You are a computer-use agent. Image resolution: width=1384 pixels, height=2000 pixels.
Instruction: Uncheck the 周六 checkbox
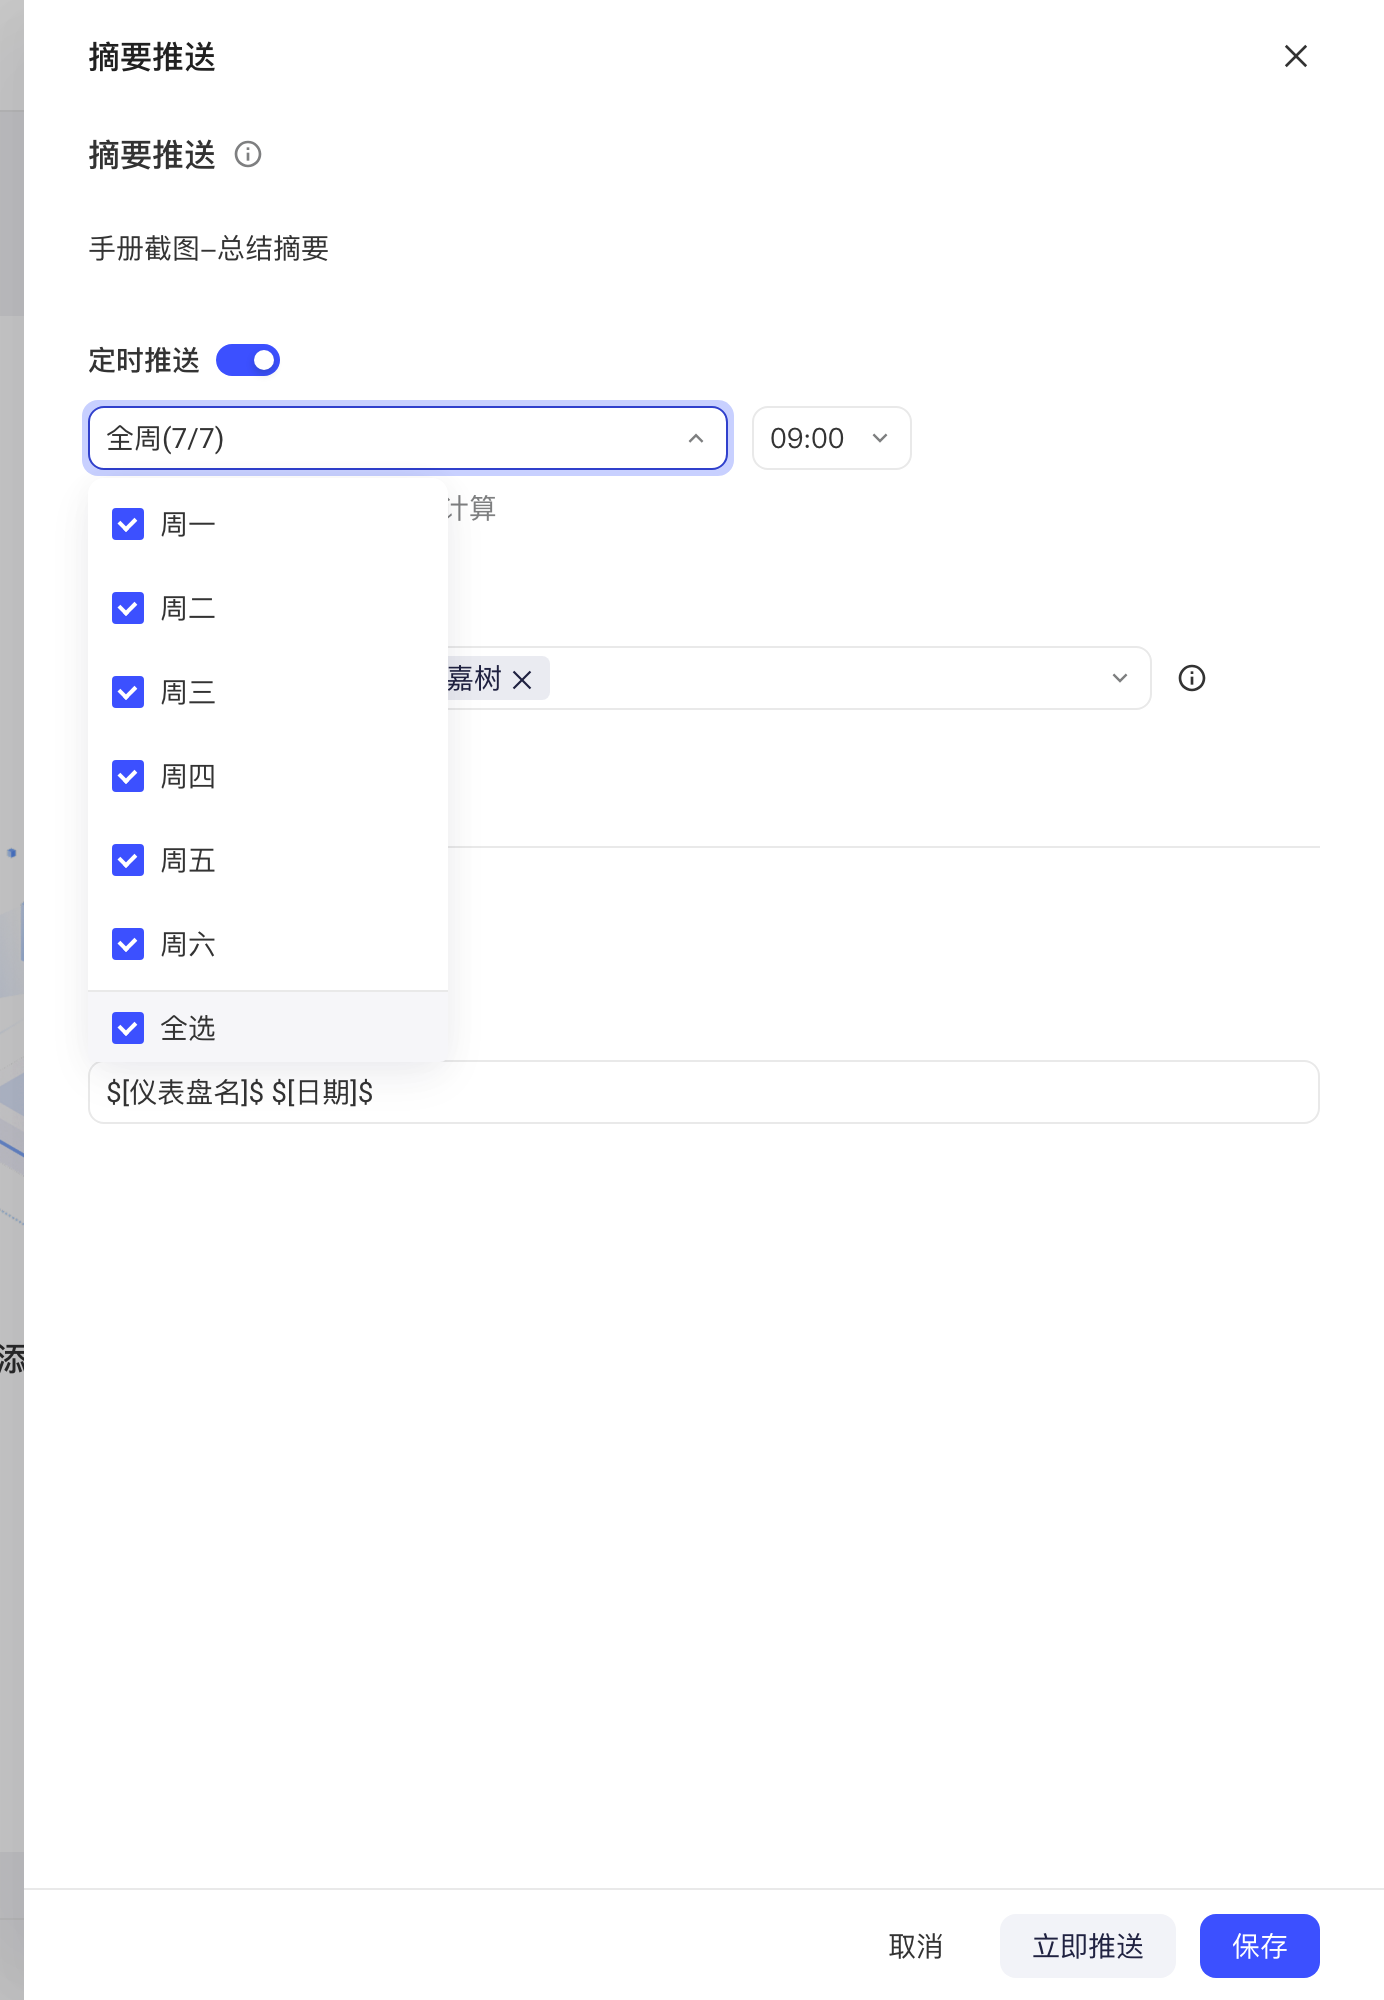pyautogui.click(x=128, y=944)
